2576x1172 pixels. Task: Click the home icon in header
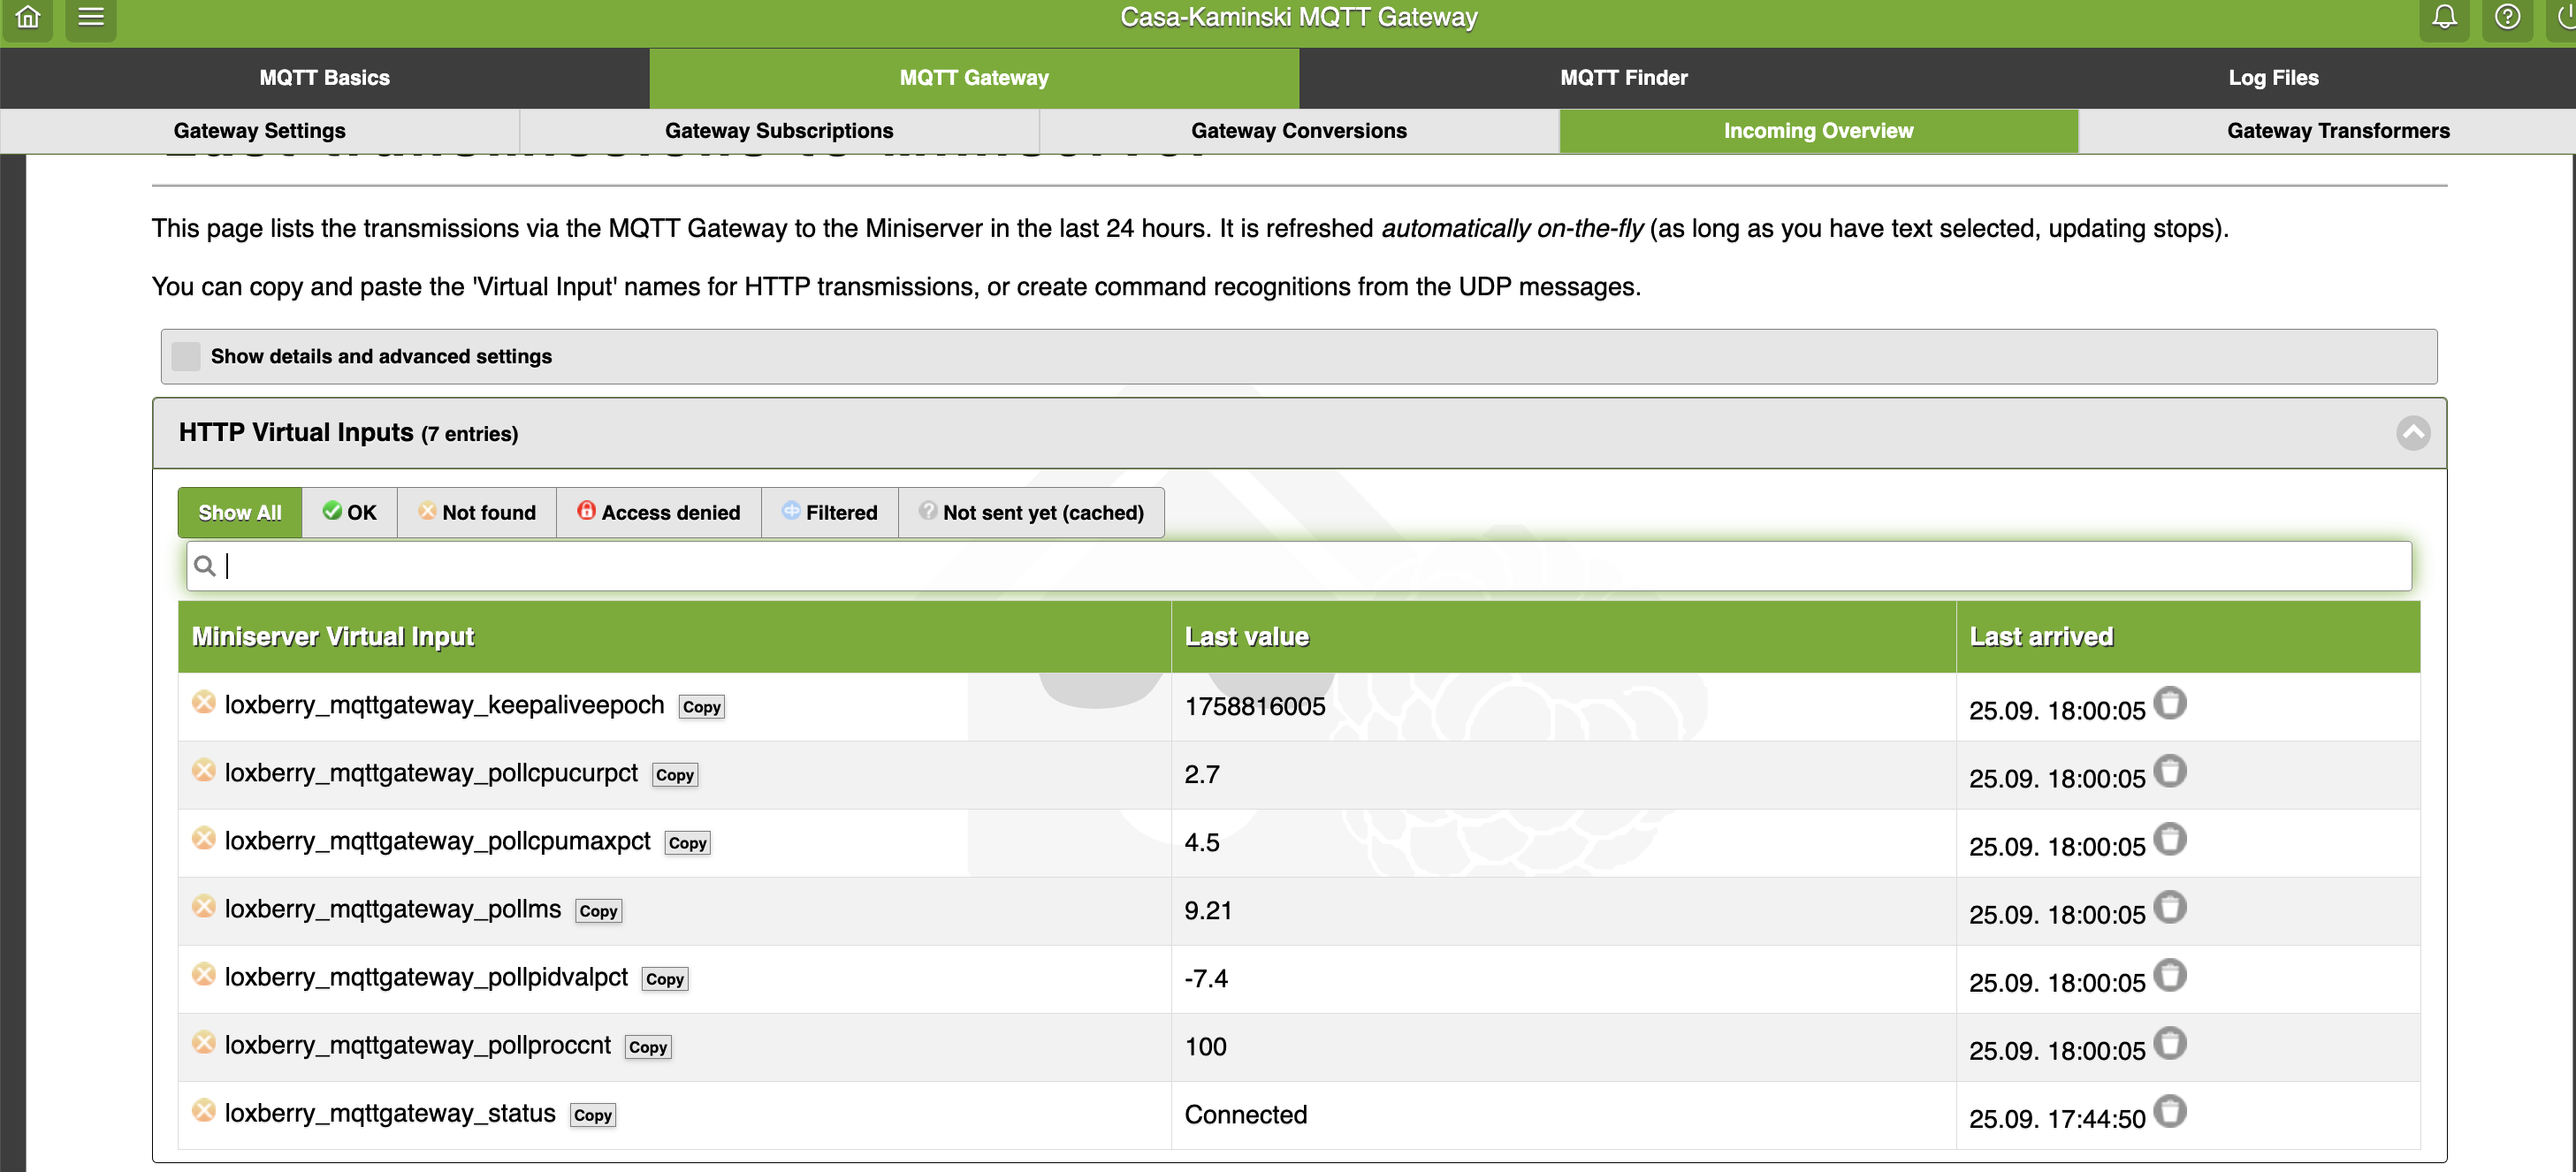28,16
